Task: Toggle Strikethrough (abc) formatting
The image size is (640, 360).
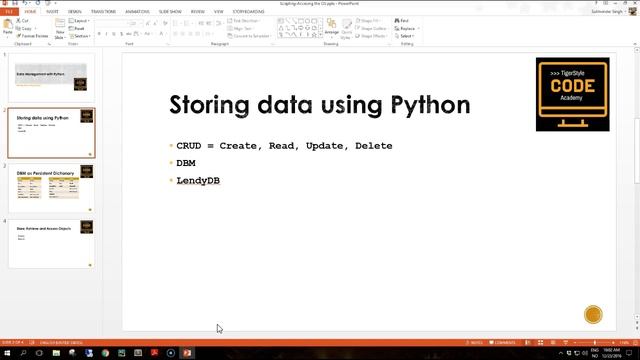Action: (x=129, y=33)
